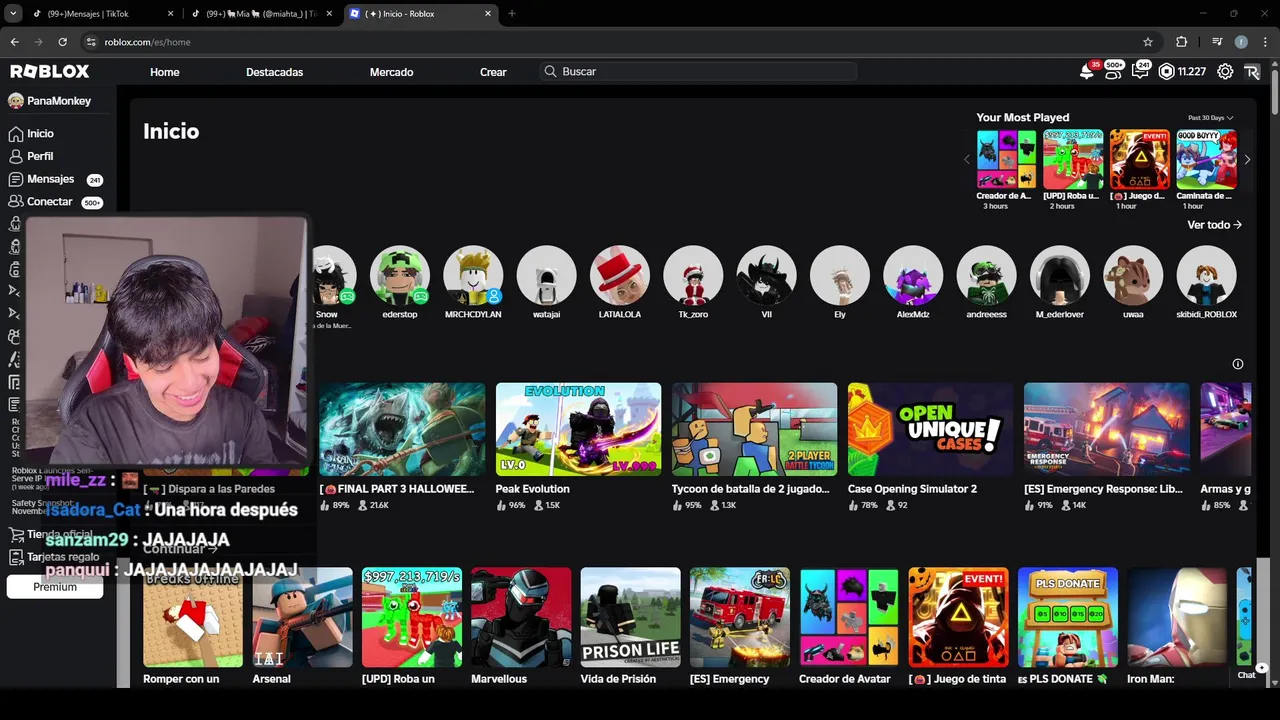This screenshot has width=1280, height=720.
Task: Open the tab search dropdown arrow
Action: tap(14, 14)
